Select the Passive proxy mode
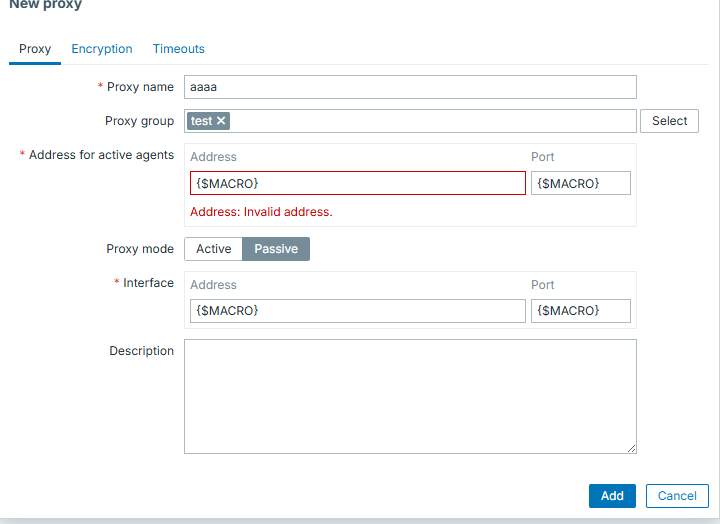Screen dimensions: 720x524 [x=276, y=249]
